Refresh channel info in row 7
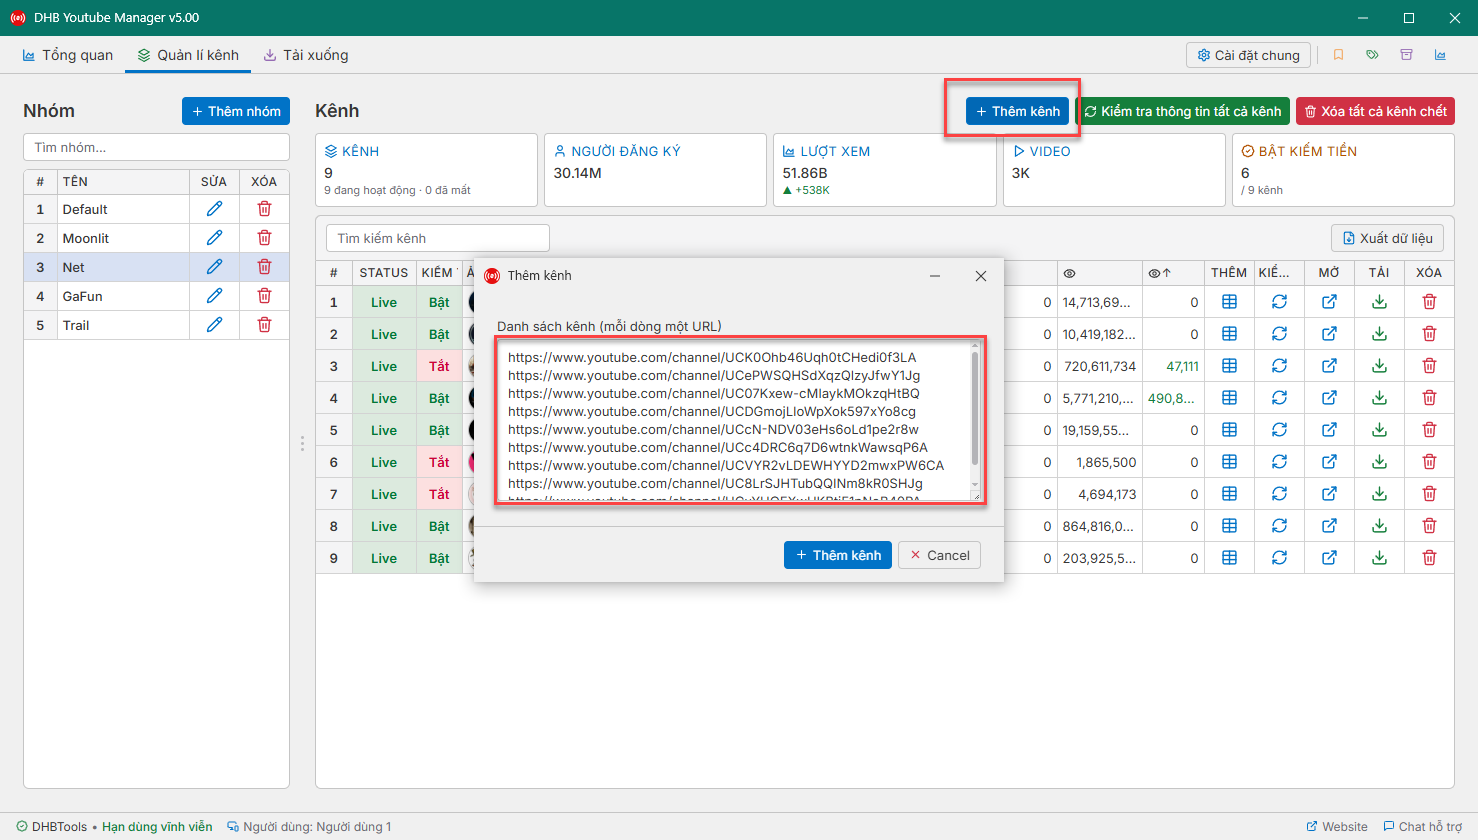 [x=1279, y=494]
